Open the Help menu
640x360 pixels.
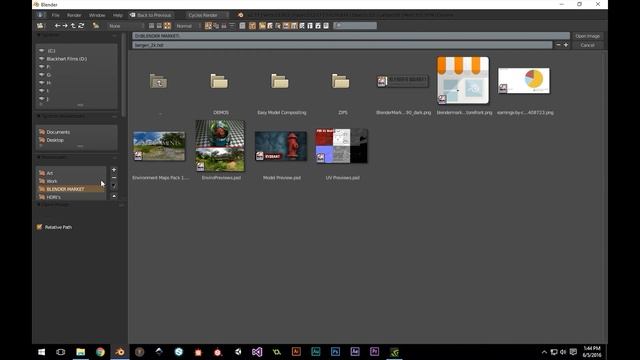pyautogui.click(x=118, y=15)
